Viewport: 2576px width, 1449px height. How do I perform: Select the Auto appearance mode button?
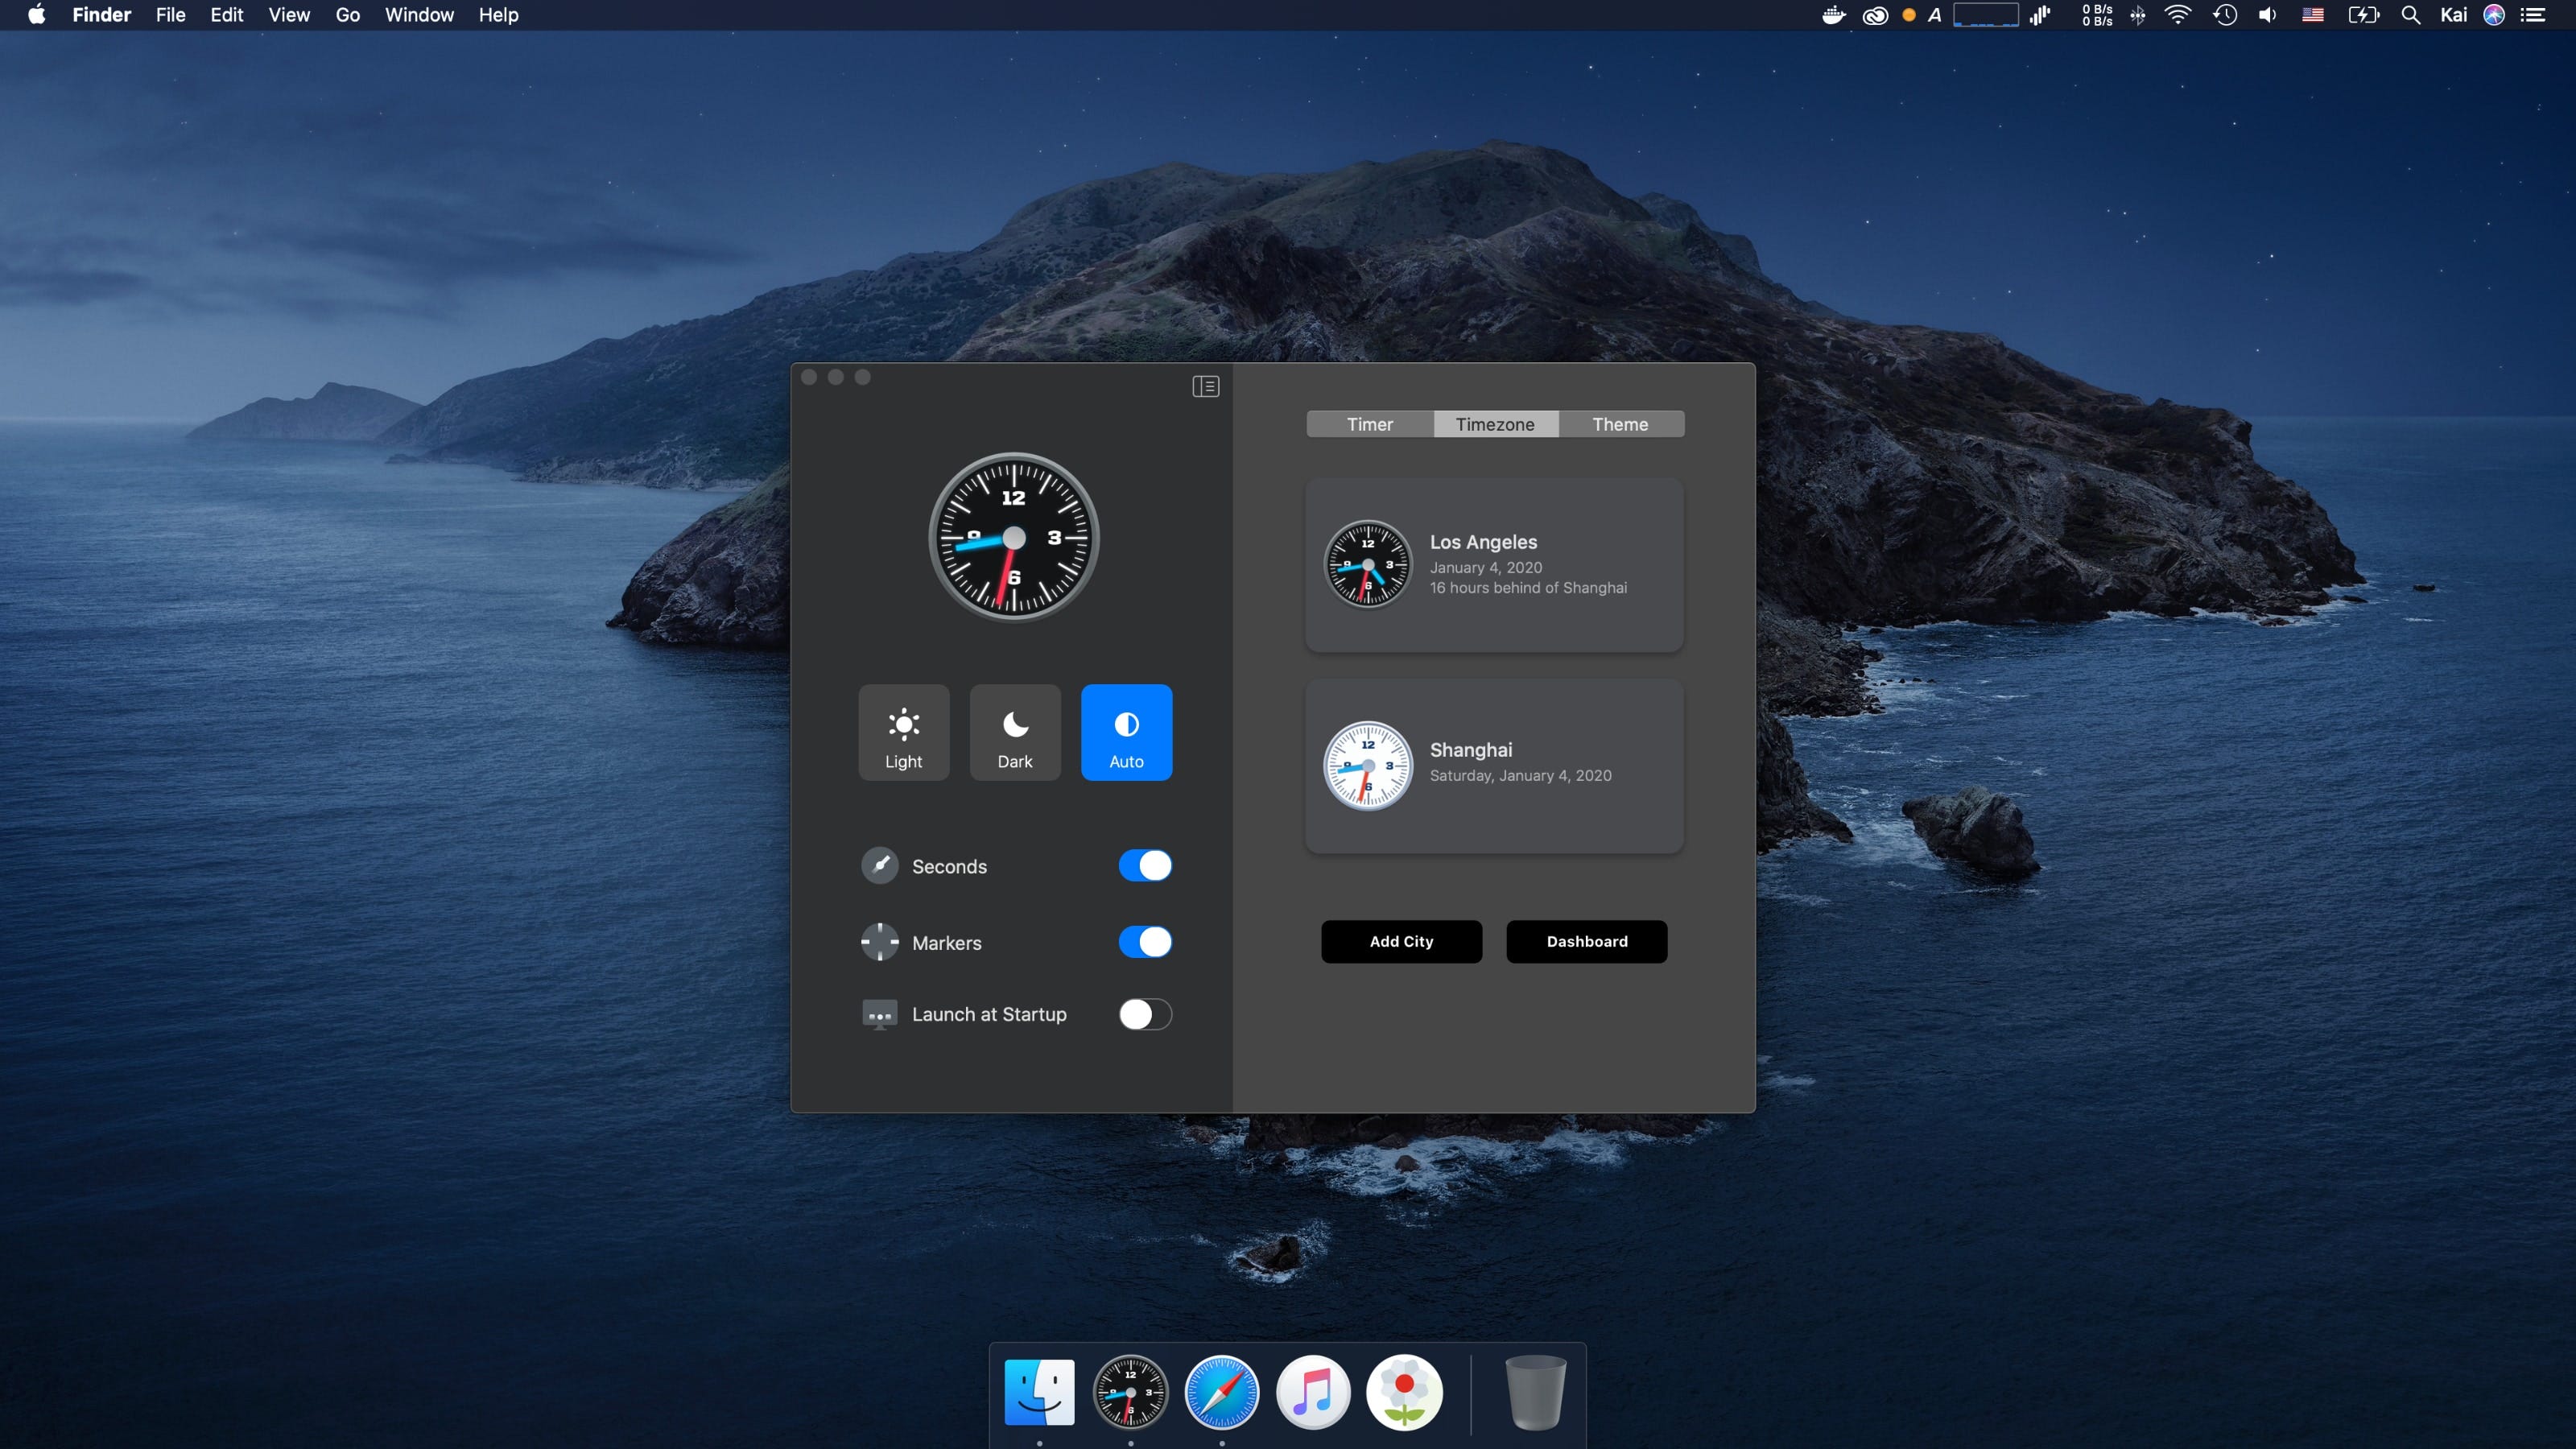[x=1126, y=732]
